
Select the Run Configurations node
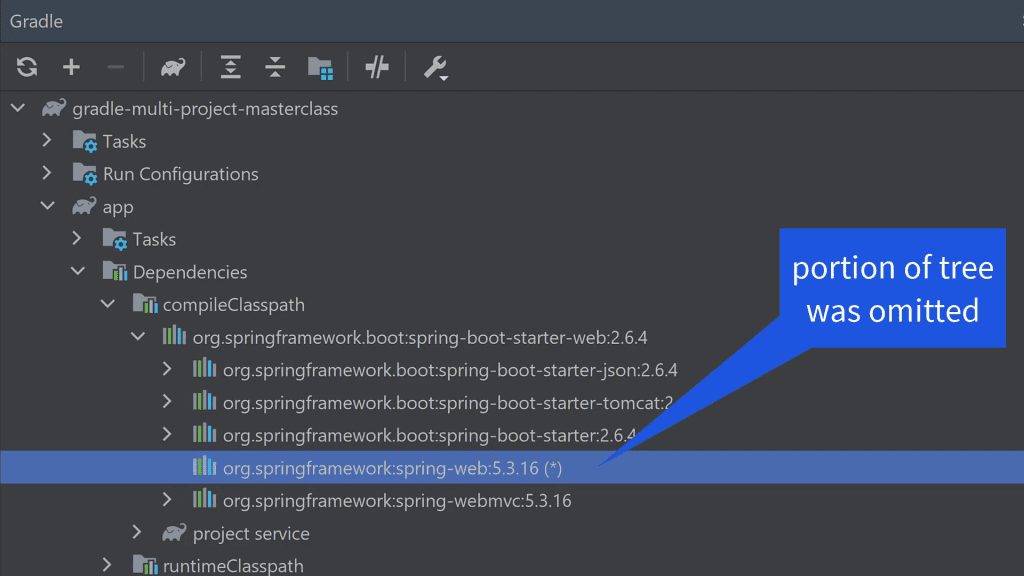[x=181, y=173]
